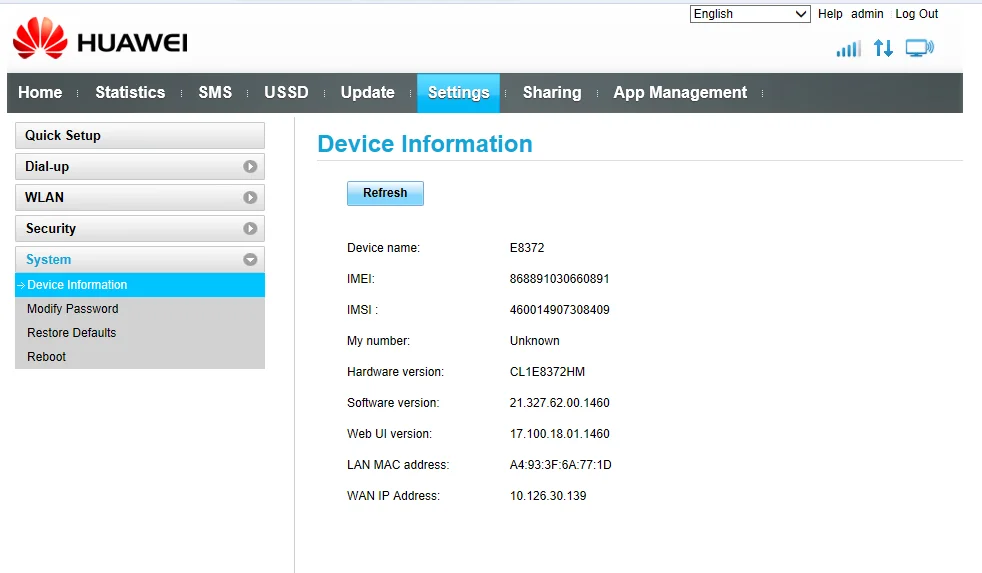Click hardware version CL1E8372HM
Image resolution: width=982 pixels, height=573 pixels.
coord(547,371)
